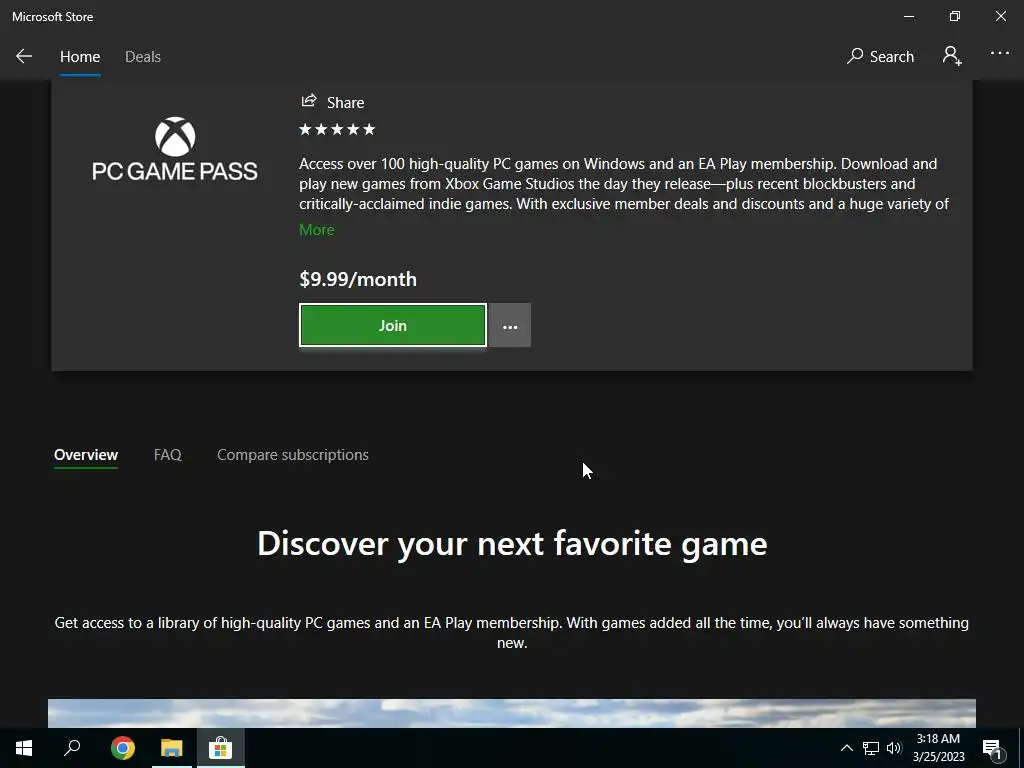Click the $9.99/month price text

pyautogui.click(x=358, y=280)
